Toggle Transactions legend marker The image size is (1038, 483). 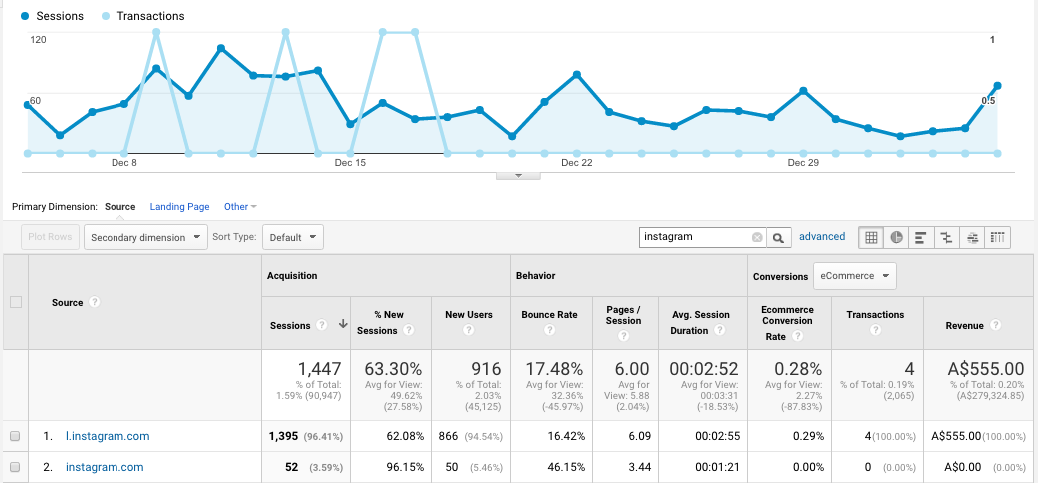pyautogui.click(x=105, y=16)
